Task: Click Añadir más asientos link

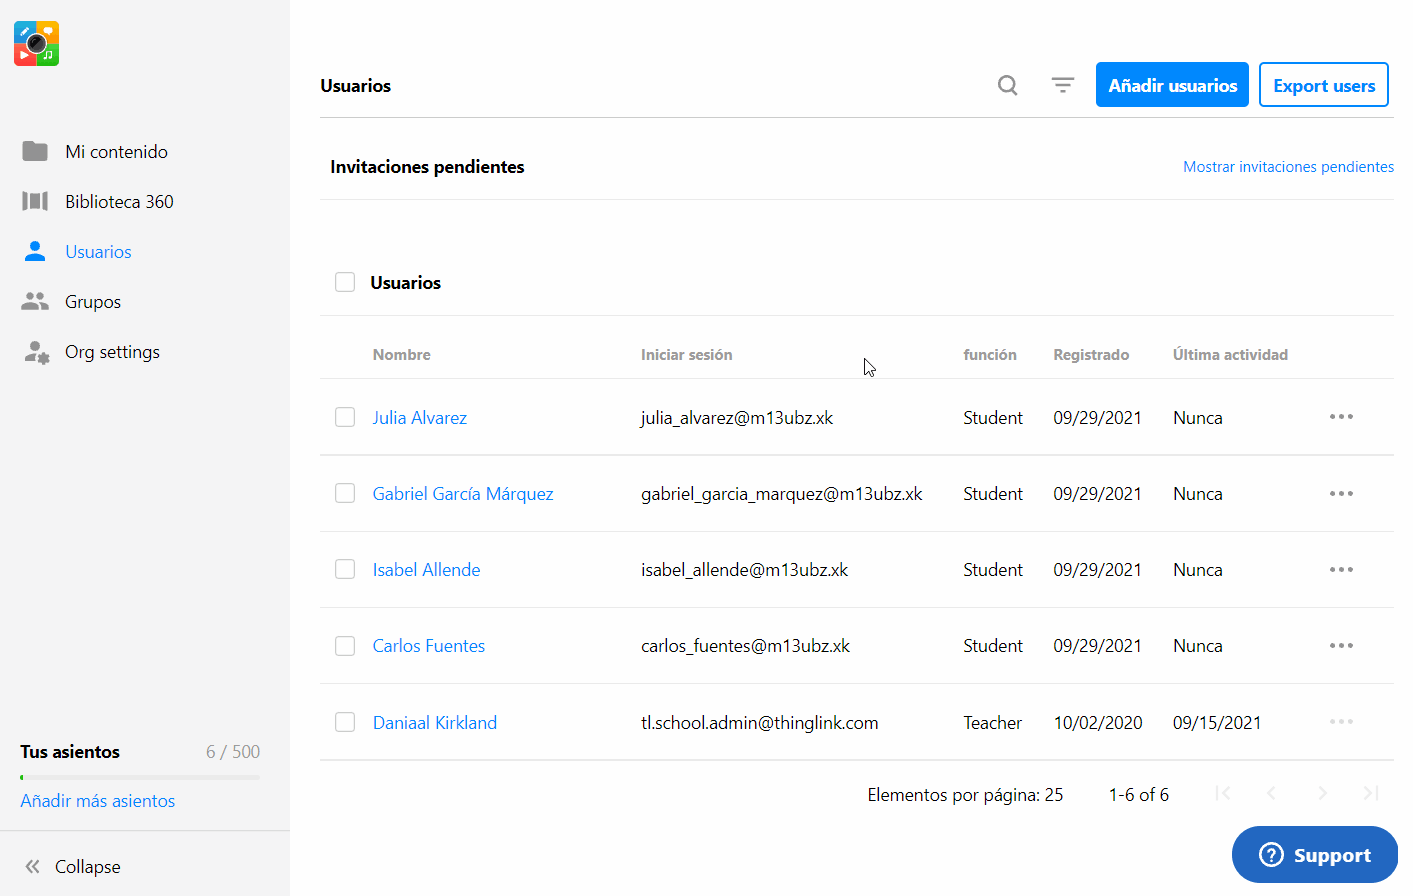Action: click(x=97, y=801)
